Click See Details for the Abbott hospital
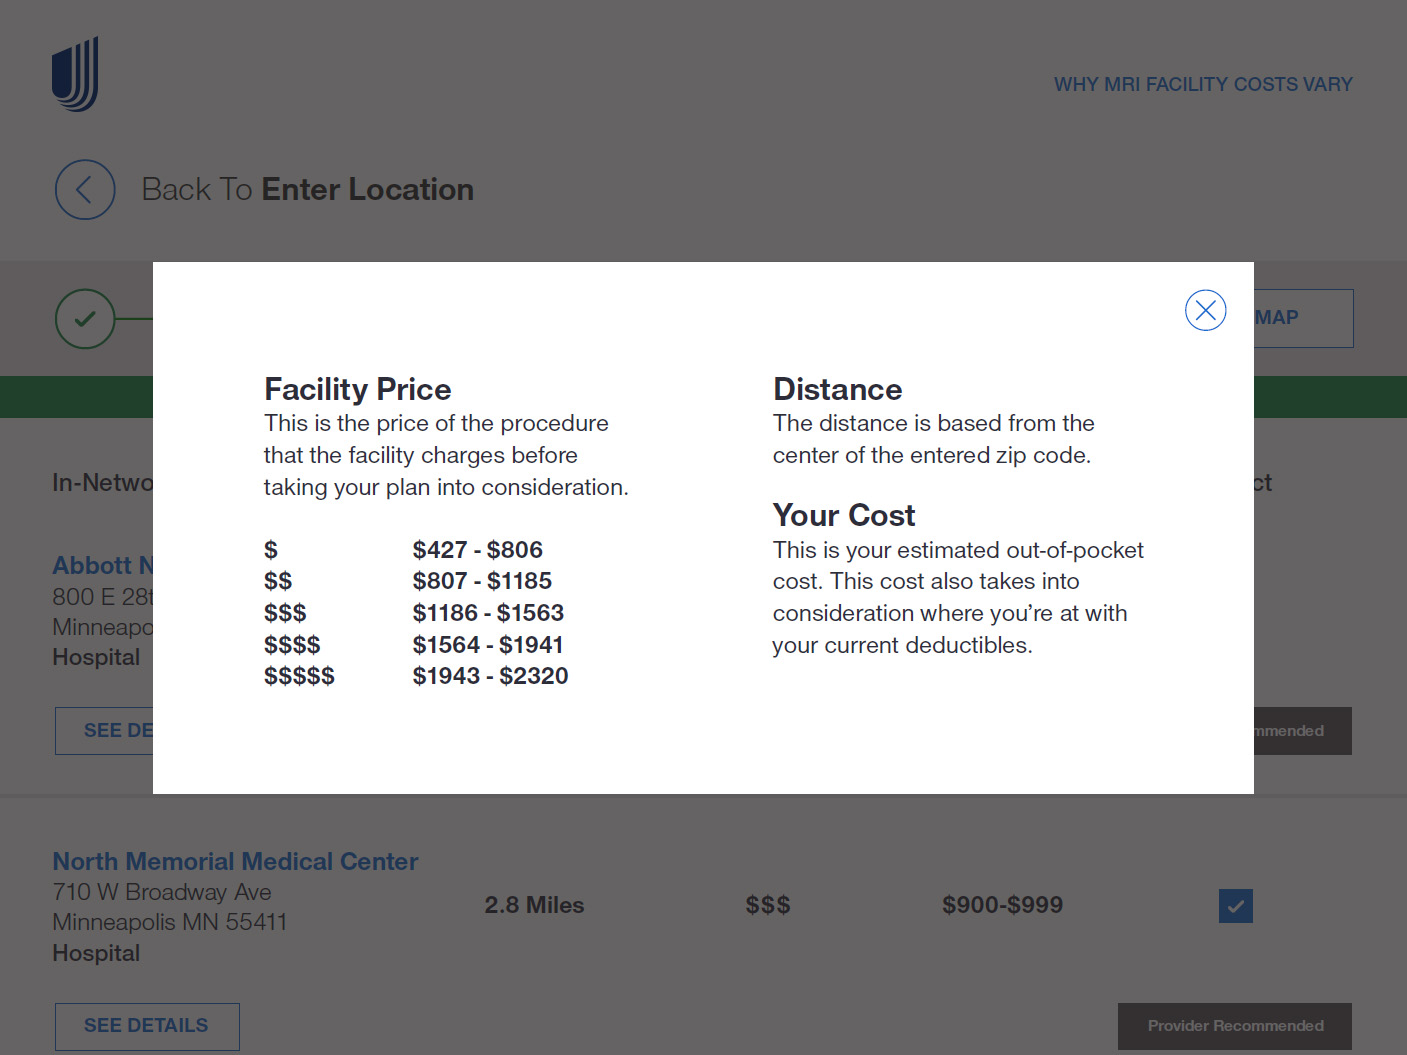This screenshot has width=1407, height=1055. [104, 731]
